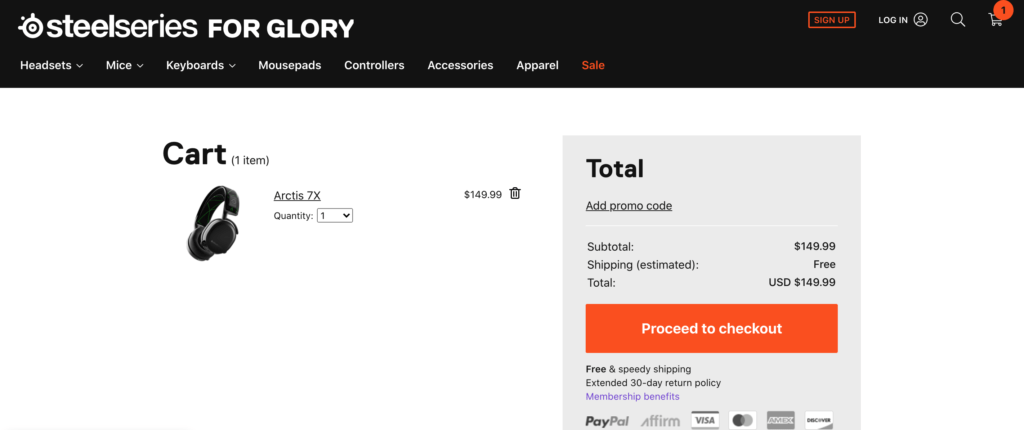This screenshot has width=1024, height=430.
Task: Open the shopping cart icon
Action: click(x=996, y=20)
